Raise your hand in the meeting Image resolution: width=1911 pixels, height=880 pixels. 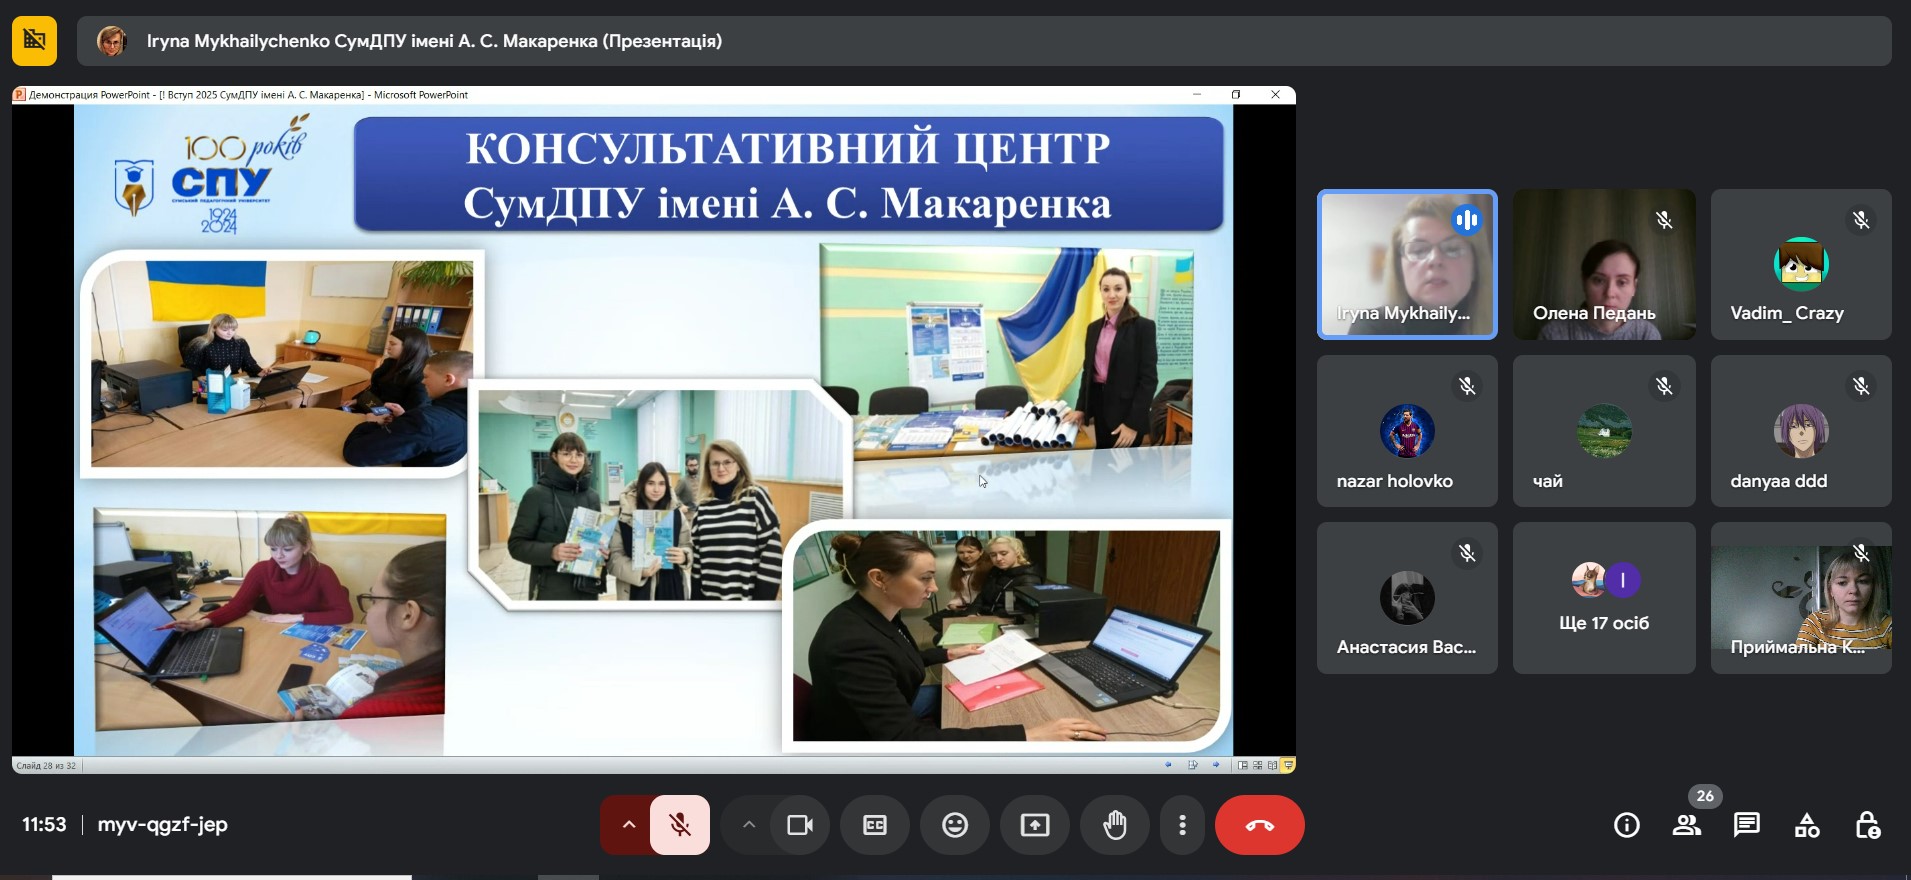pyautogui.click(x=1115, y=825)
